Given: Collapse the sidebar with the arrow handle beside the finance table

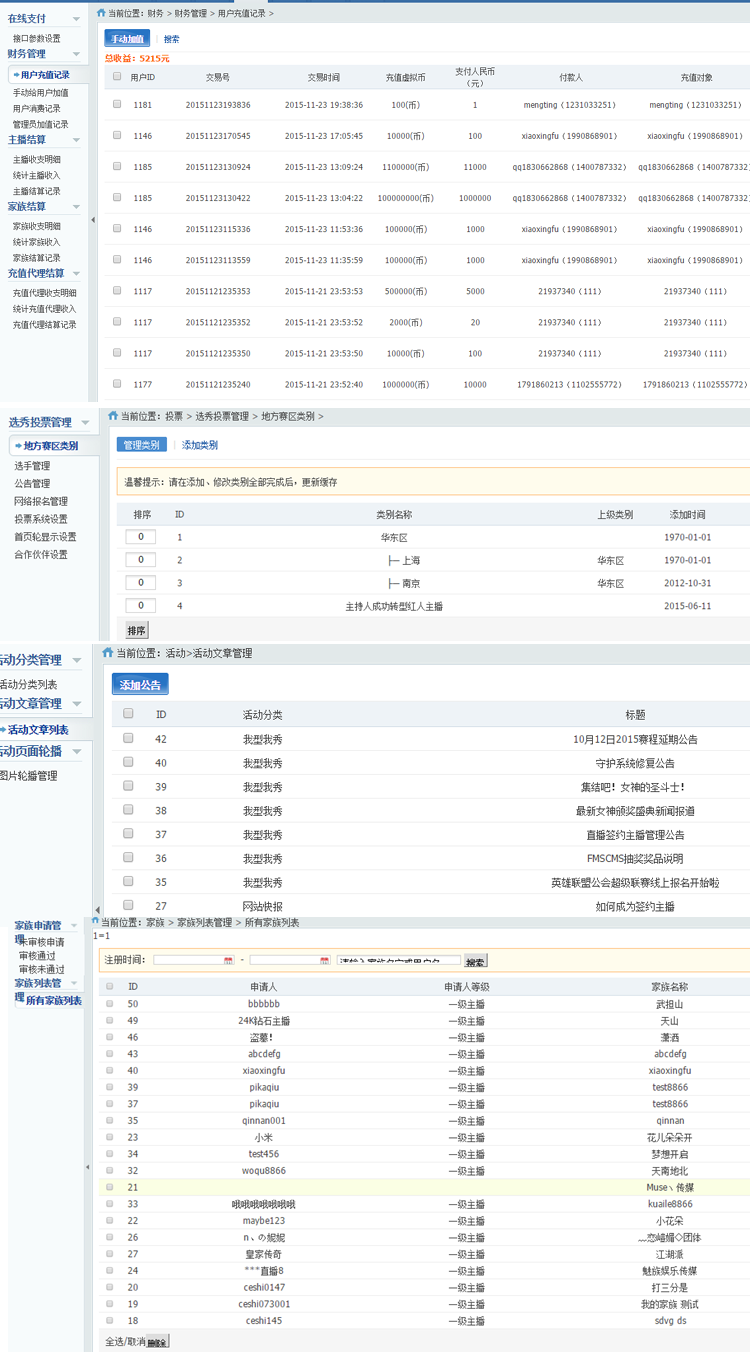Looking at the screenshot, I should pyautogui.click(x=93, y=219).
